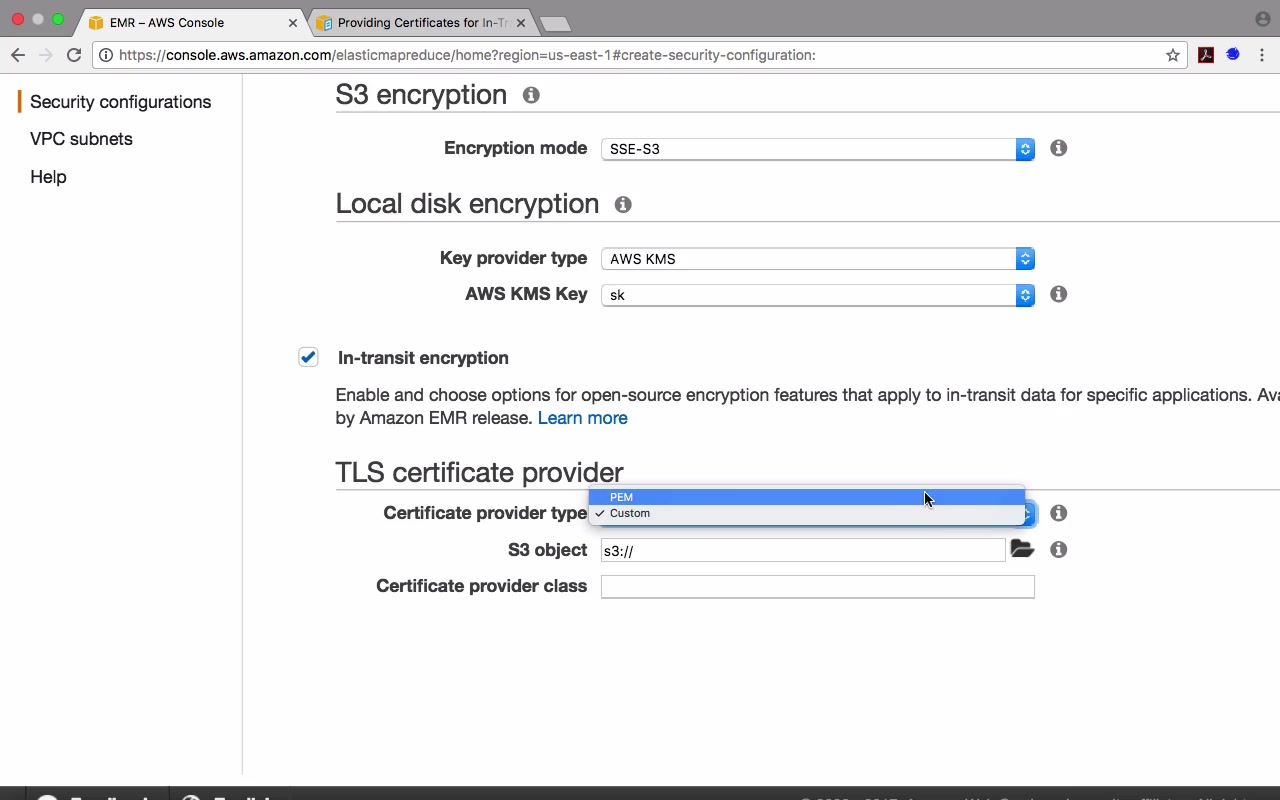
Task: Expand the AWS KMS Key dropdown
Action: (x=817, y=295)
